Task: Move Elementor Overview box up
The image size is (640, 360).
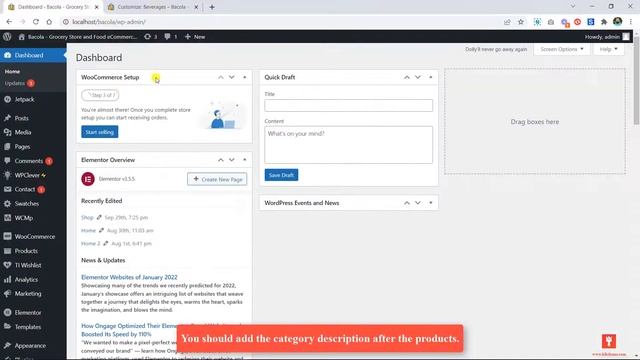Action: 221,160
